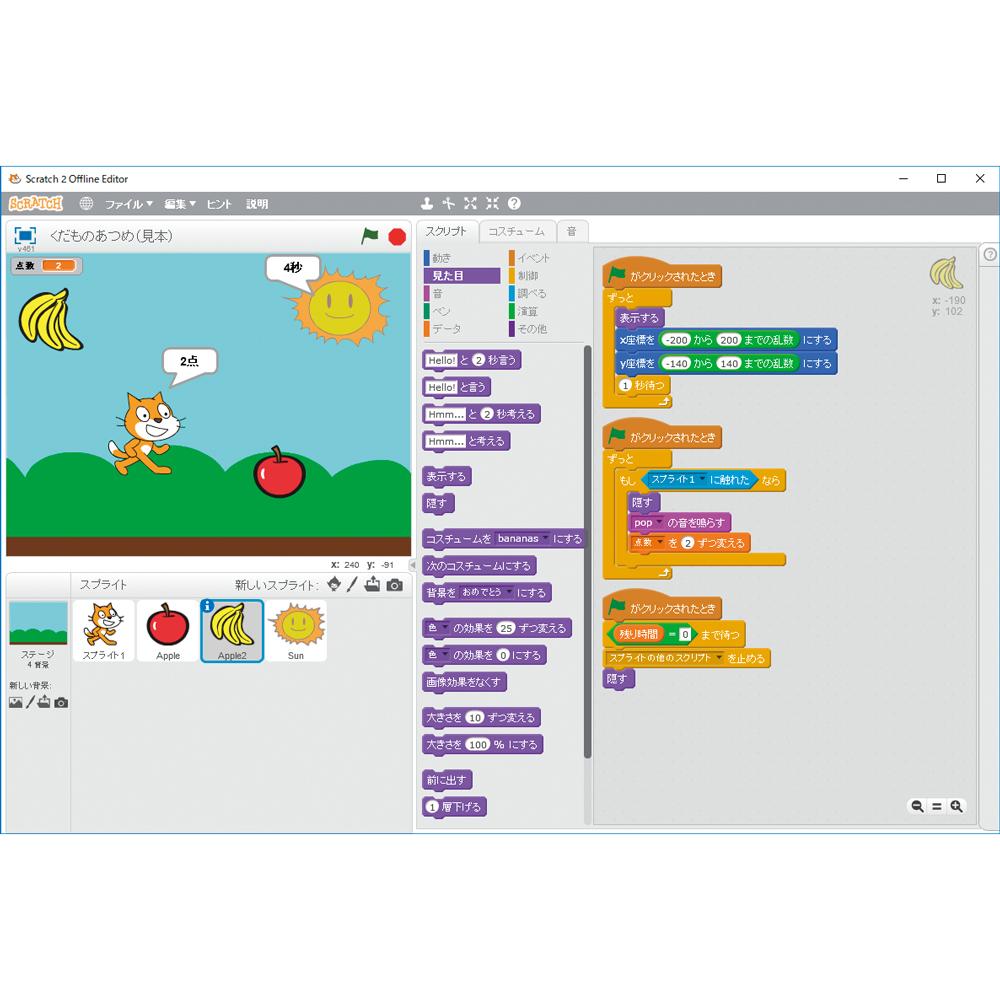
Task: Open the language globe menu
Action: (86, 203)
